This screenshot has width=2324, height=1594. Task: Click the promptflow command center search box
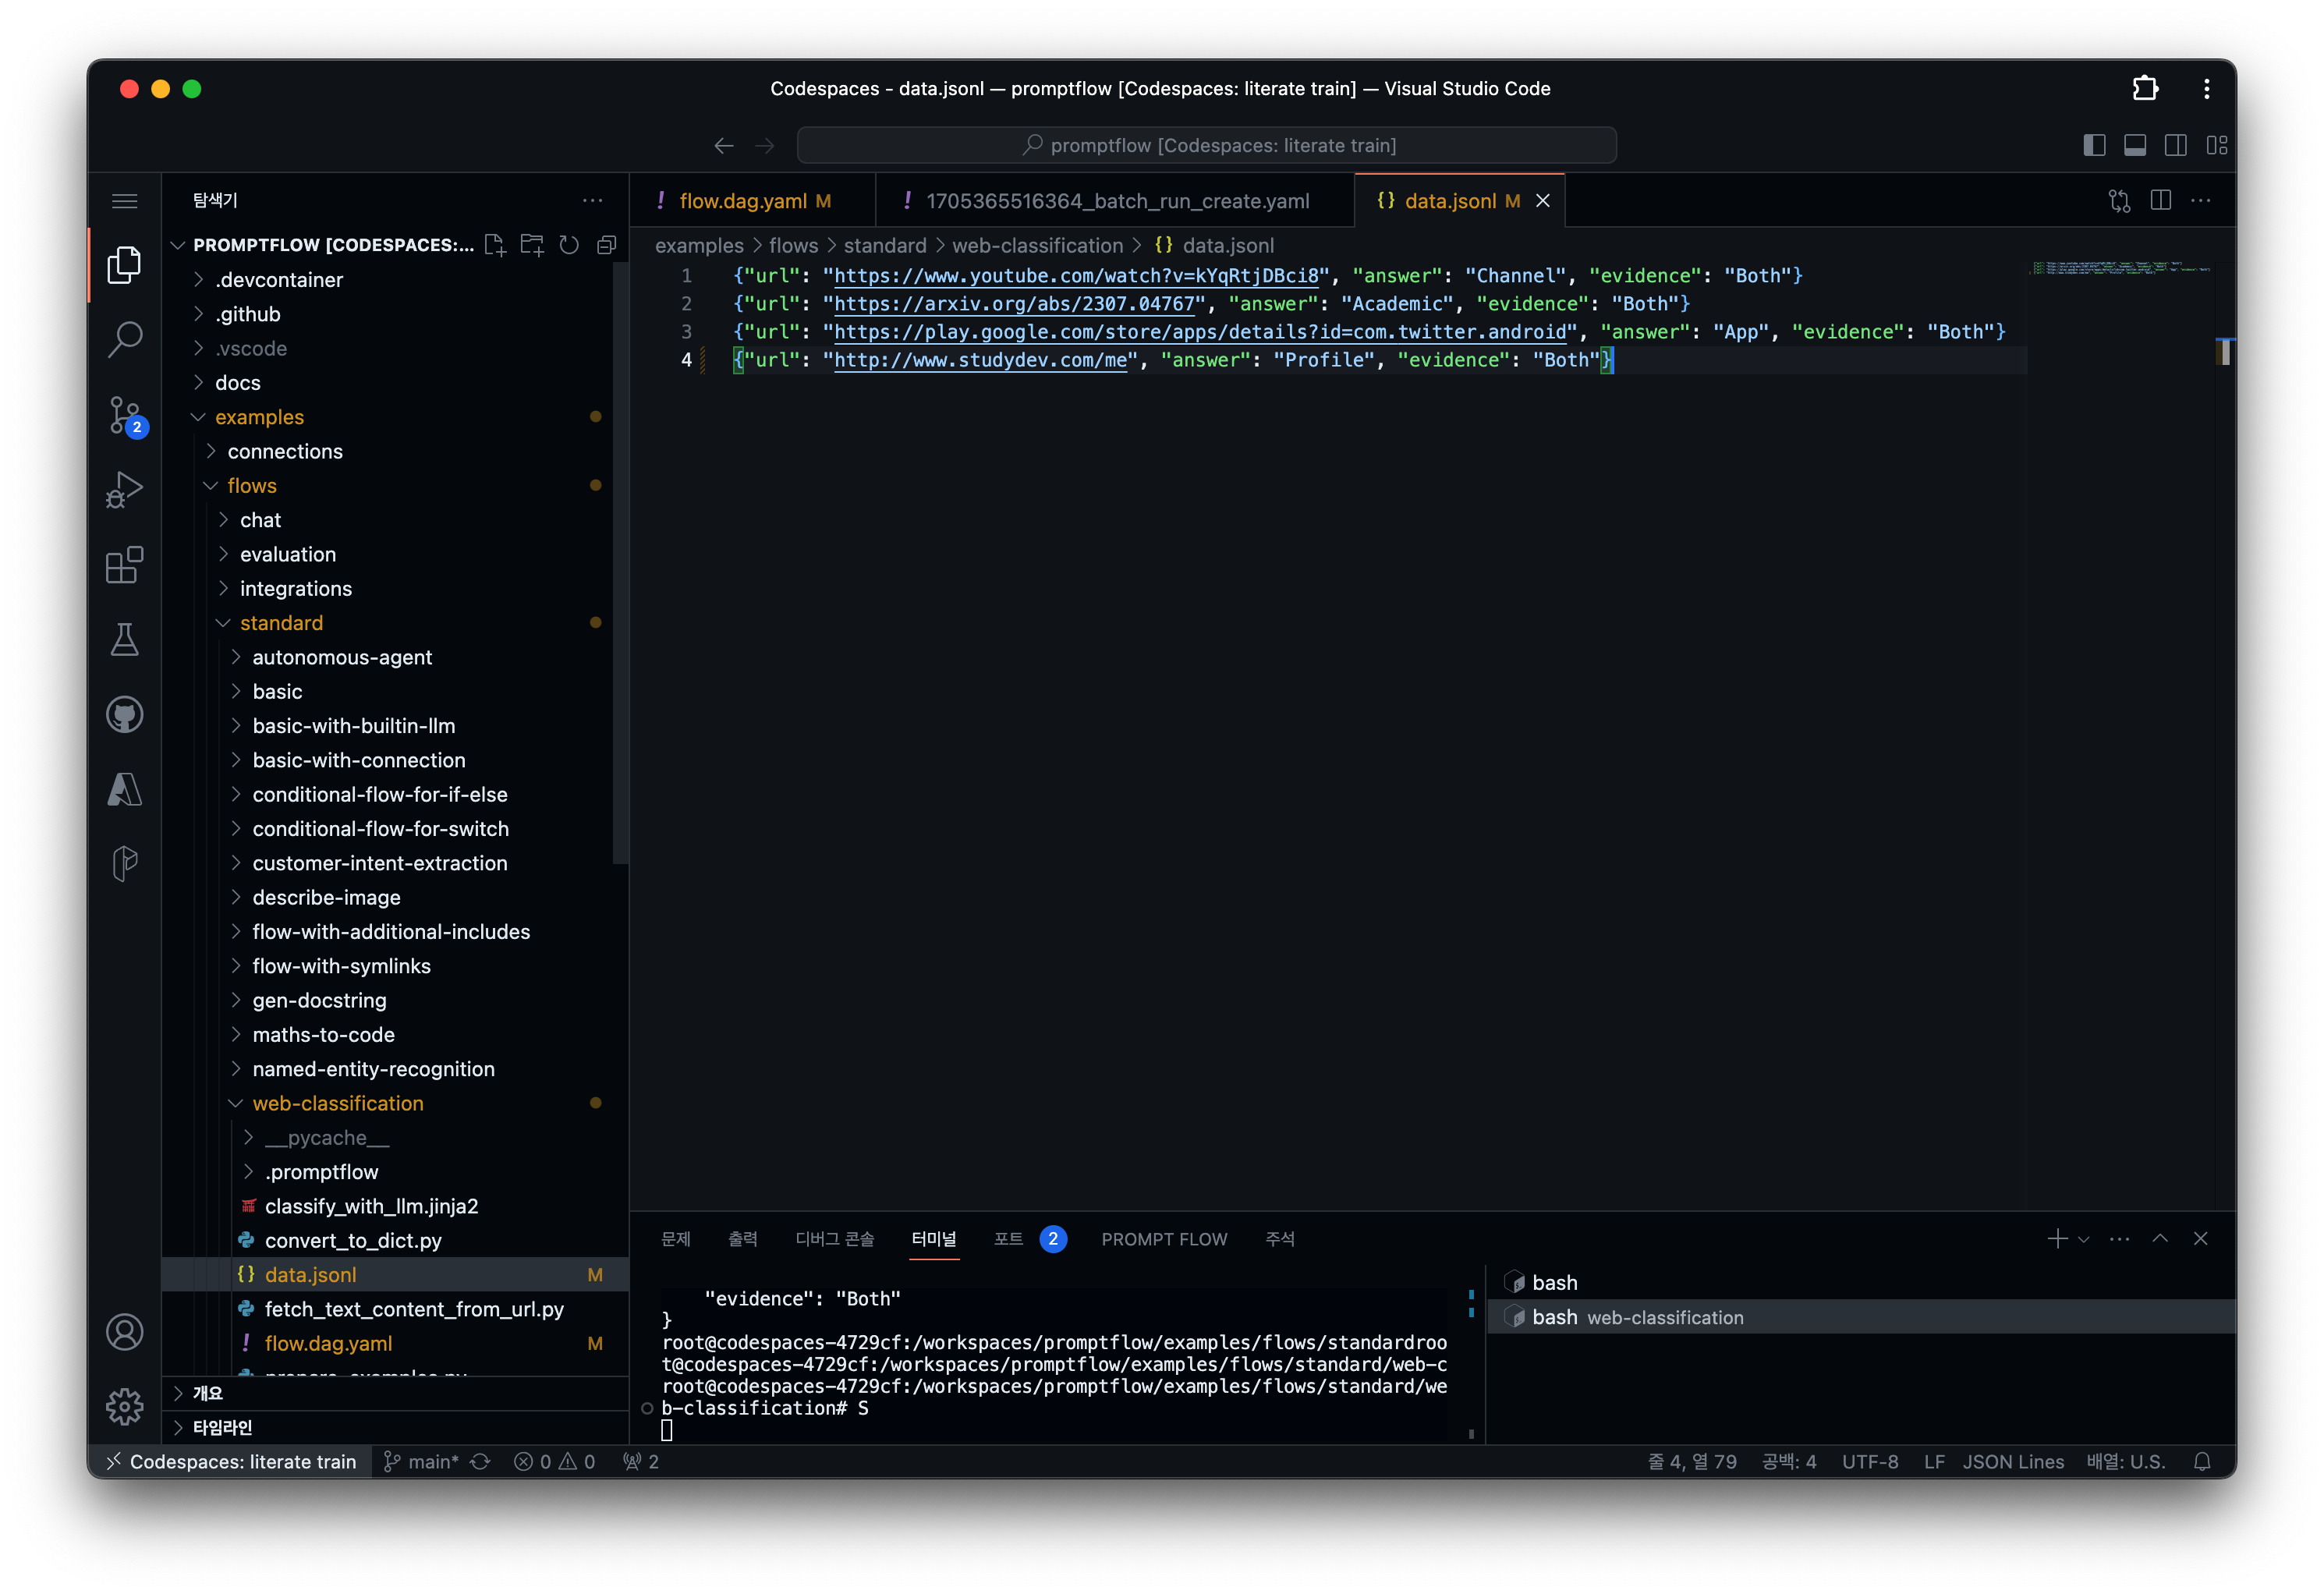(1206, 146)
